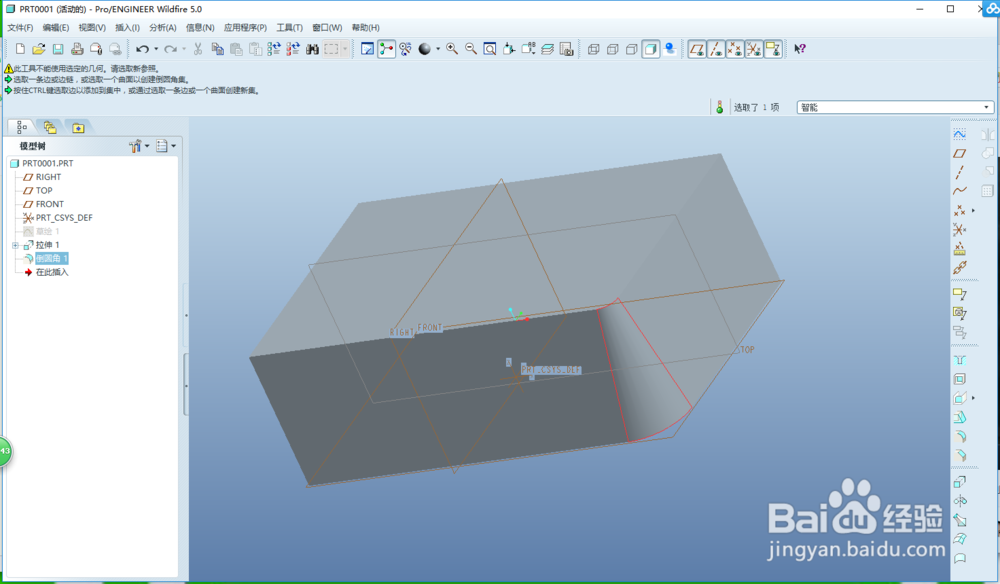The height and width of the screenshot is (584, 1000).
Task: Click the Zoom In magnifier
Action: pyautogui.click(x=452, y=49)
